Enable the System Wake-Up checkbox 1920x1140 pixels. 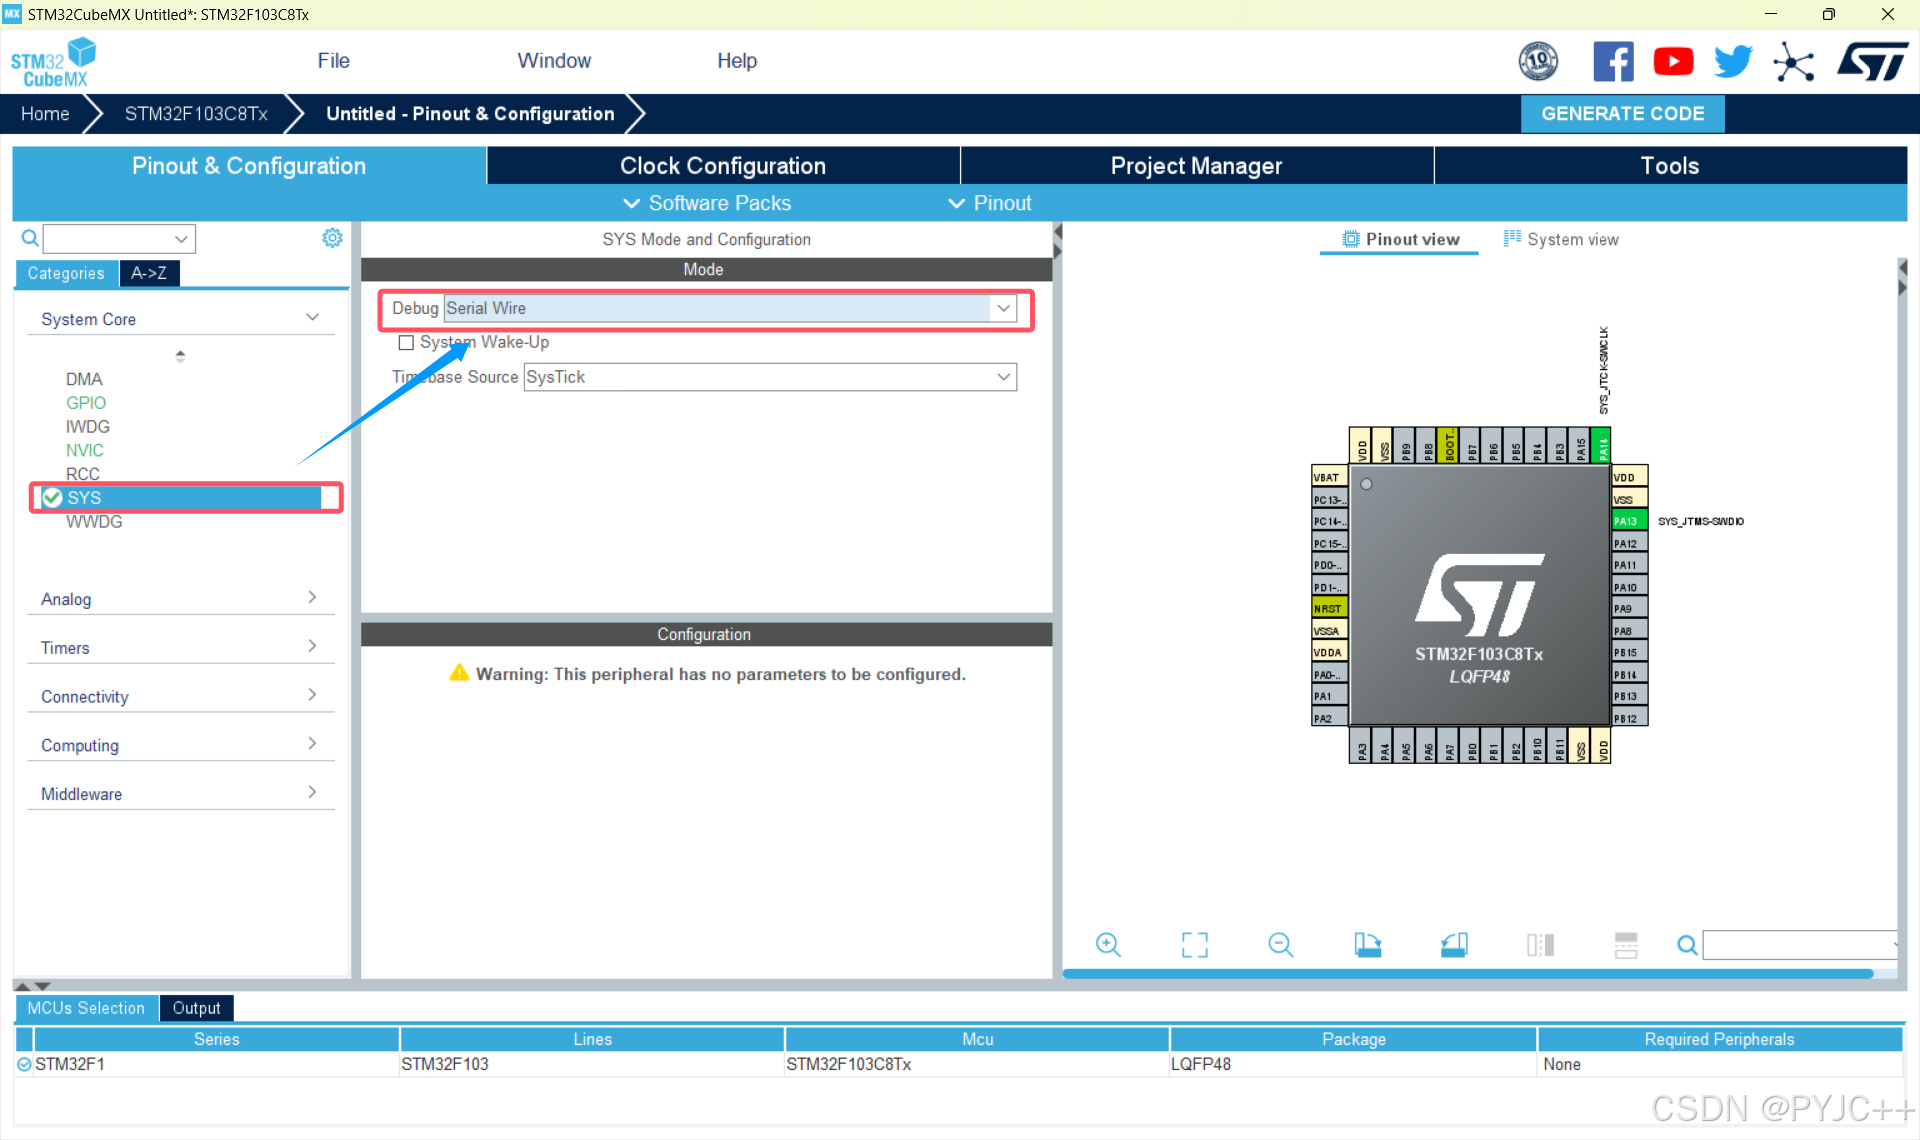tap(406, 343)
